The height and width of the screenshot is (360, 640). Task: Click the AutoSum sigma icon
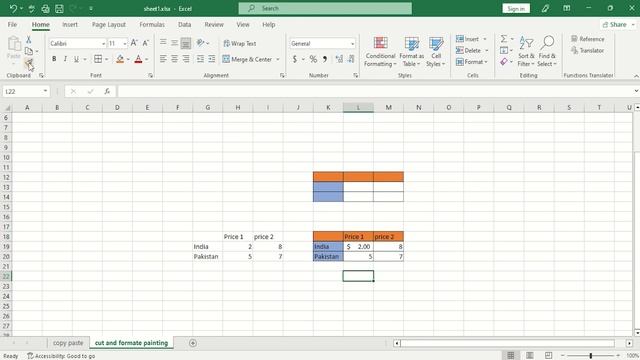click(x=504, y=39)
